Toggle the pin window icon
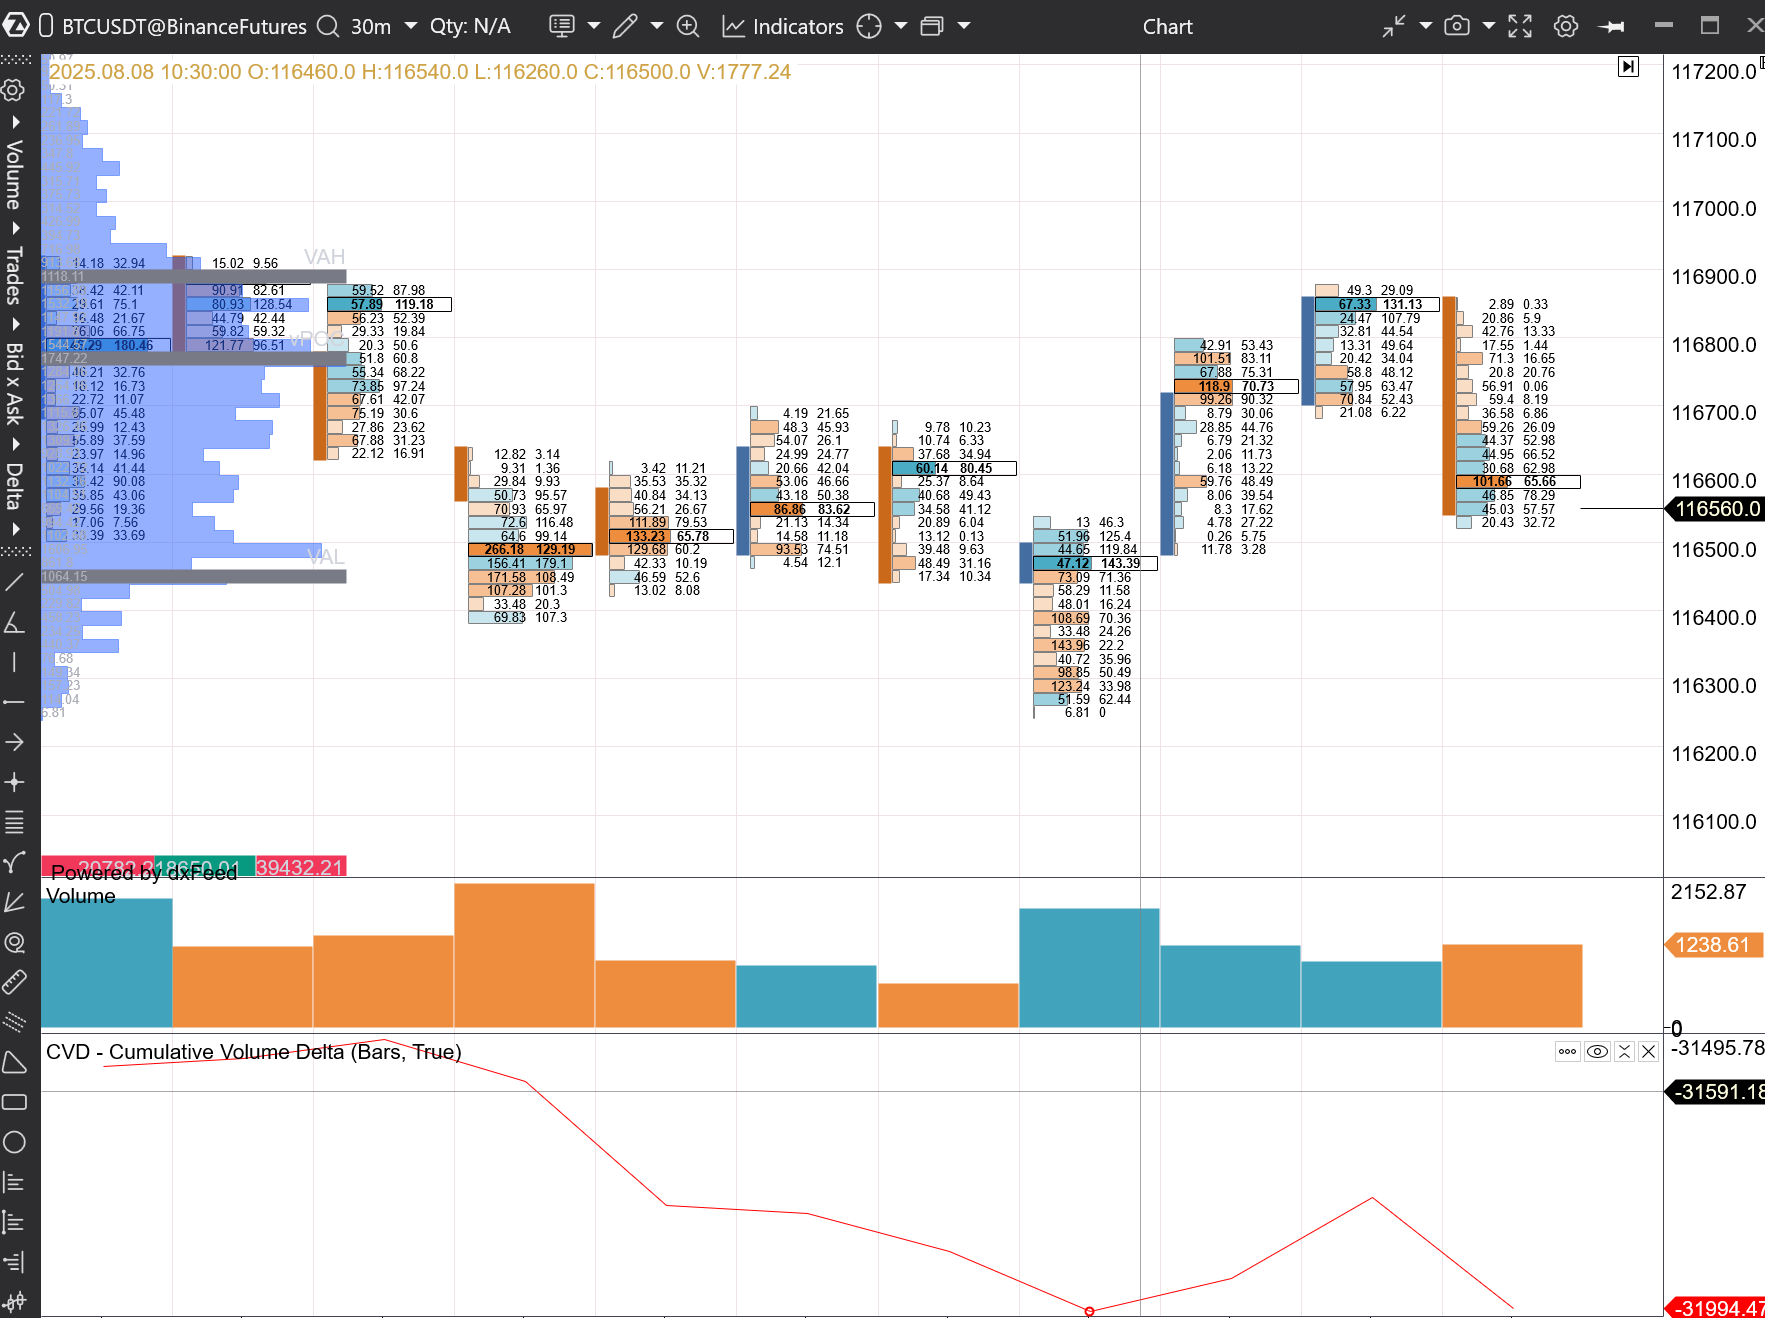Image resolution: width=1765 pixels, height=1318 pixels. pyautogui.click(x=1612, y=27)
